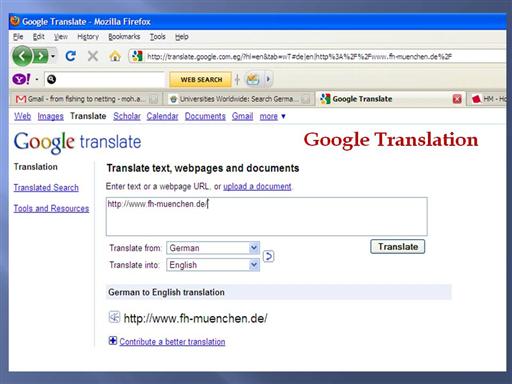
Task: Go back with the green back arrow
Action: click(22, 56)
